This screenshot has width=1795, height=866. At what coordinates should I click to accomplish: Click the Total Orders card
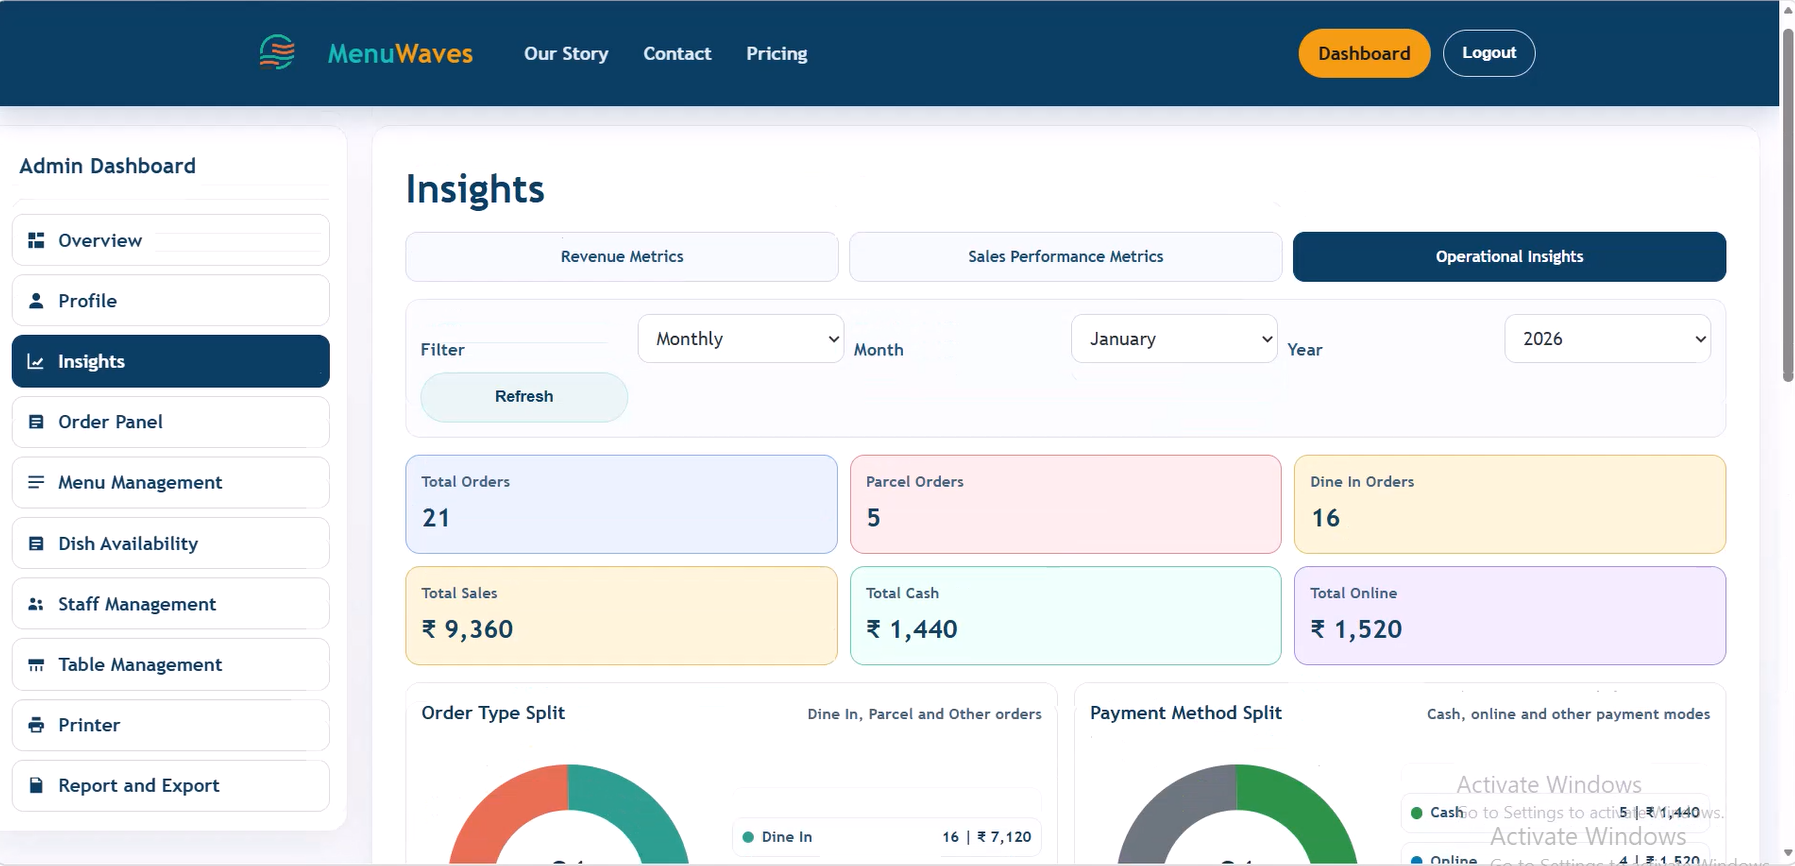(621, 504)
